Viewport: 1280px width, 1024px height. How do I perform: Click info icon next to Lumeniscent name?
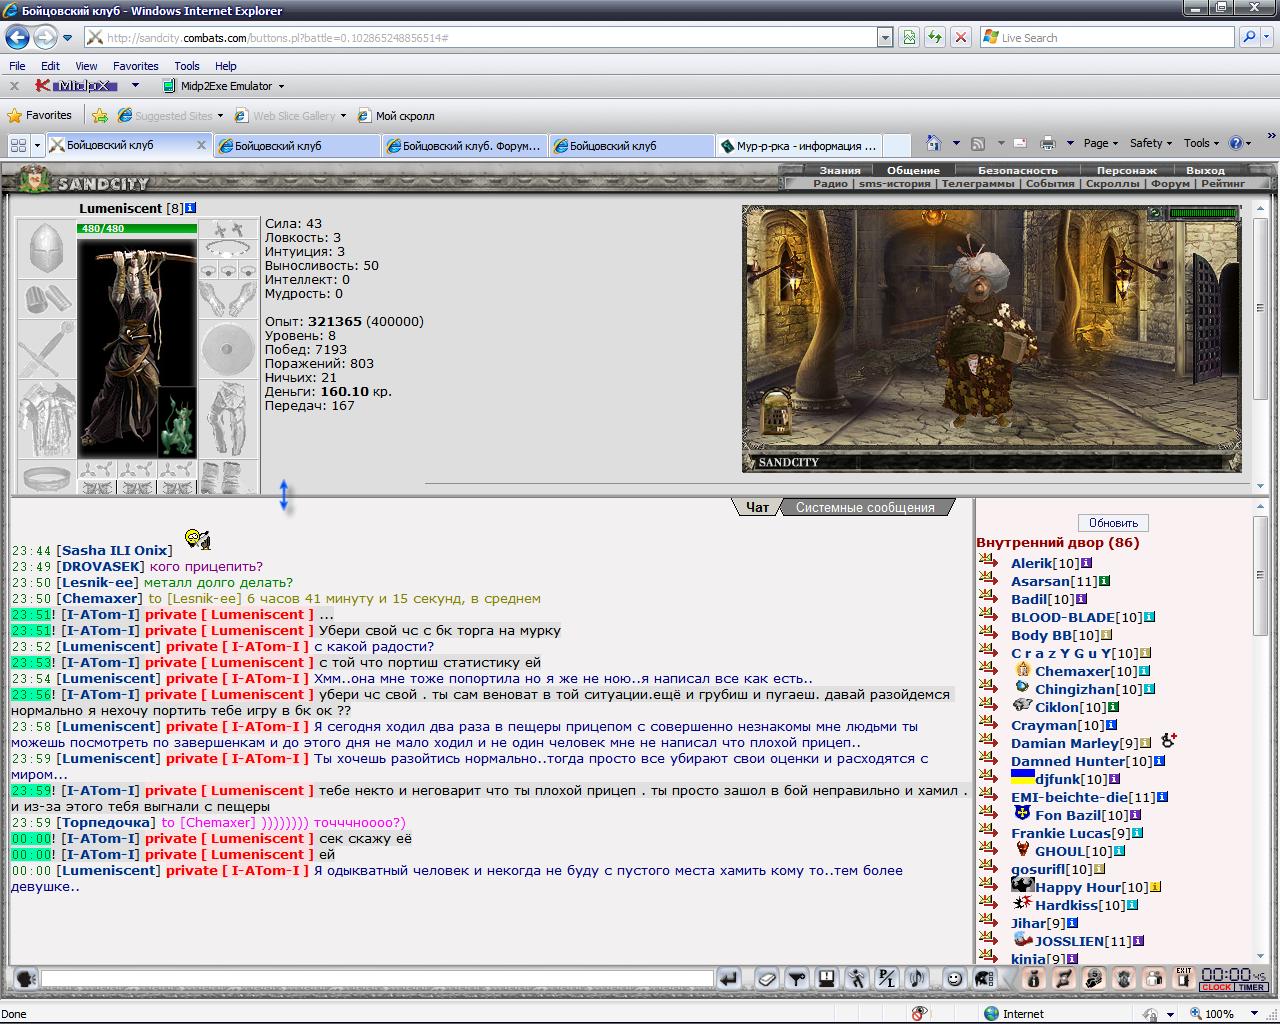(x=191, y=208)
